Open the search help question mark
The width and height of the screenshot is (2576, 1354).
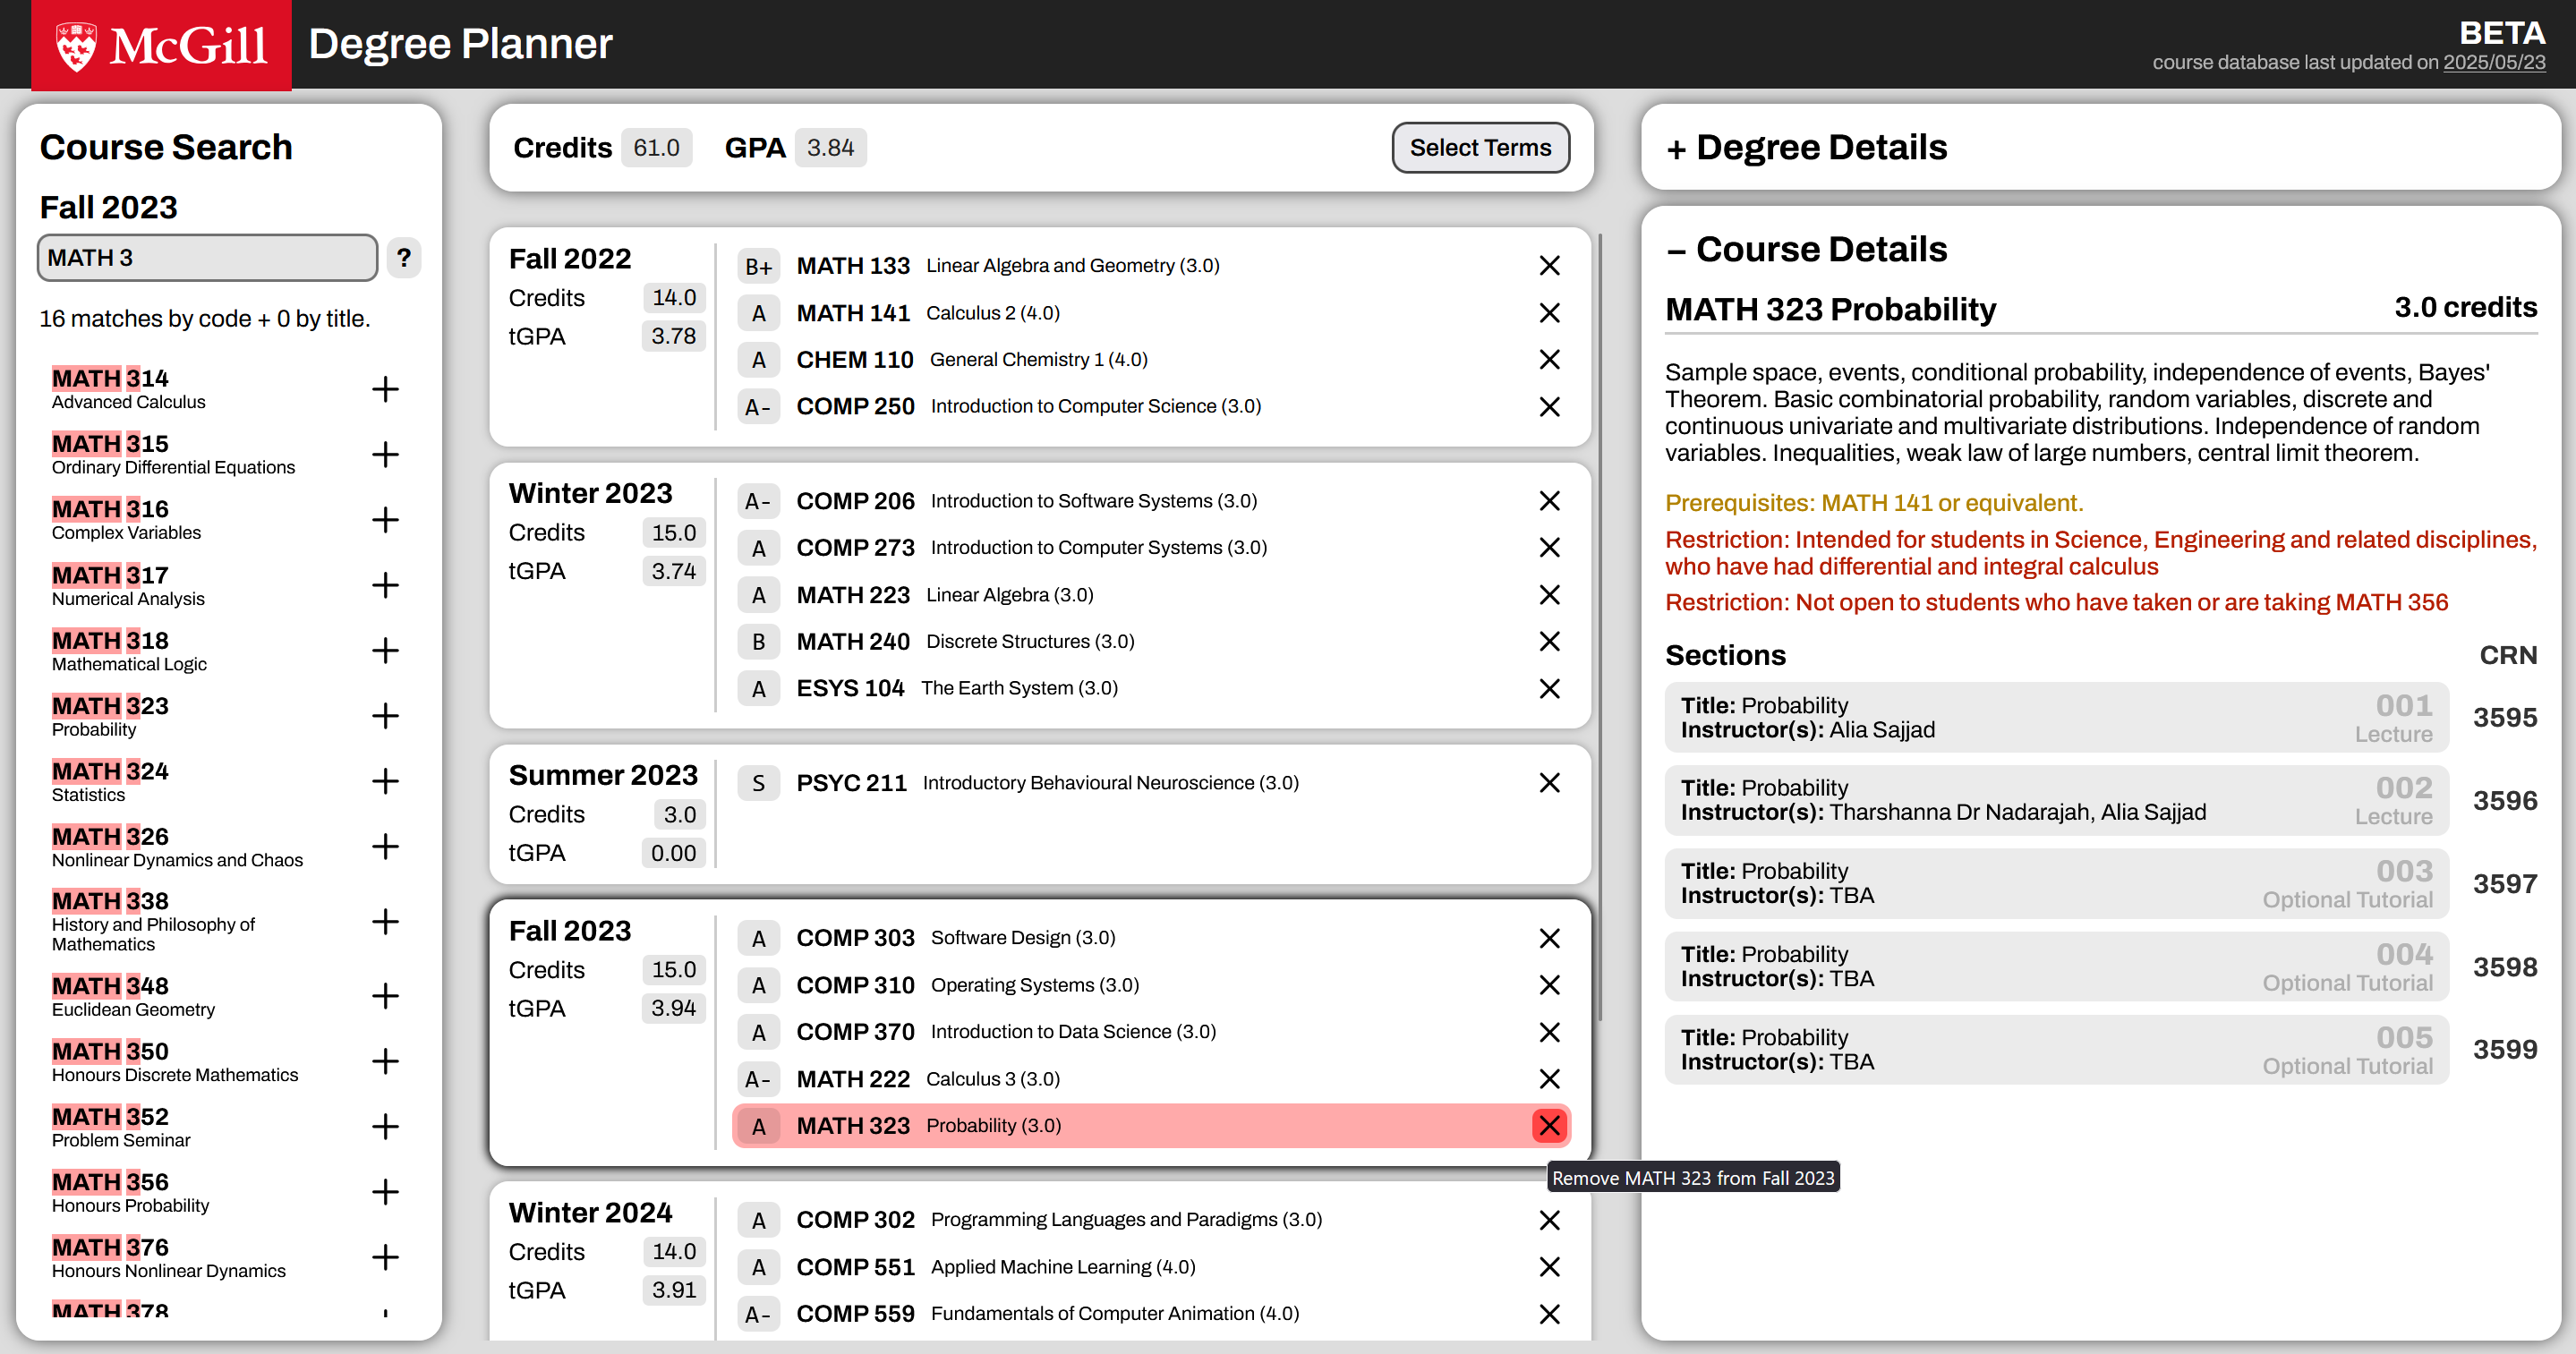[x=403, y=258]
